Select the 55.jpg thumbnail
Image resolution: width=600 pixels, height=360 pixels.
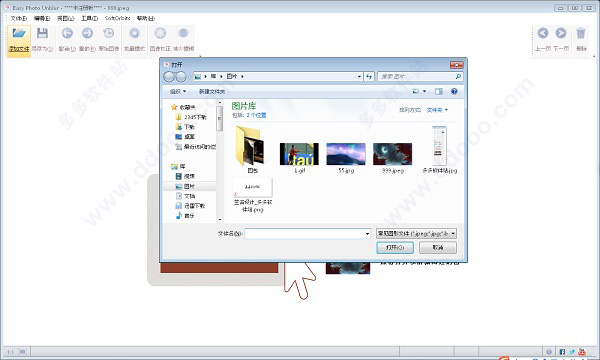coord(346,154)
